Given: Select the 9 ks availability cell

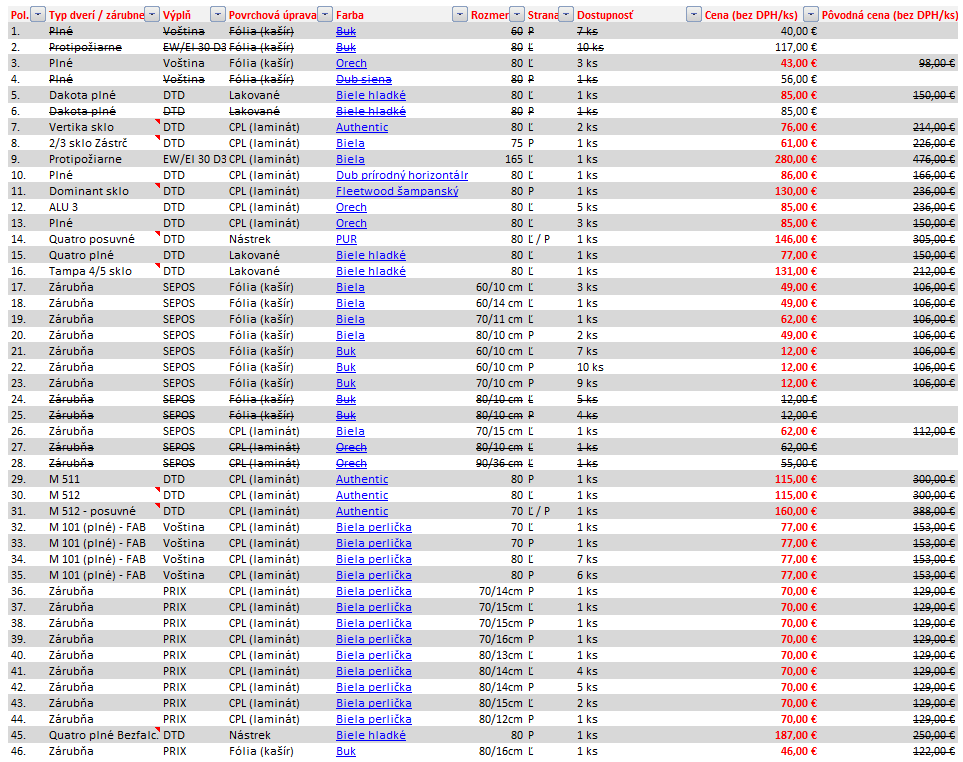Looking at the screenshot, I should tap(587, 383).
